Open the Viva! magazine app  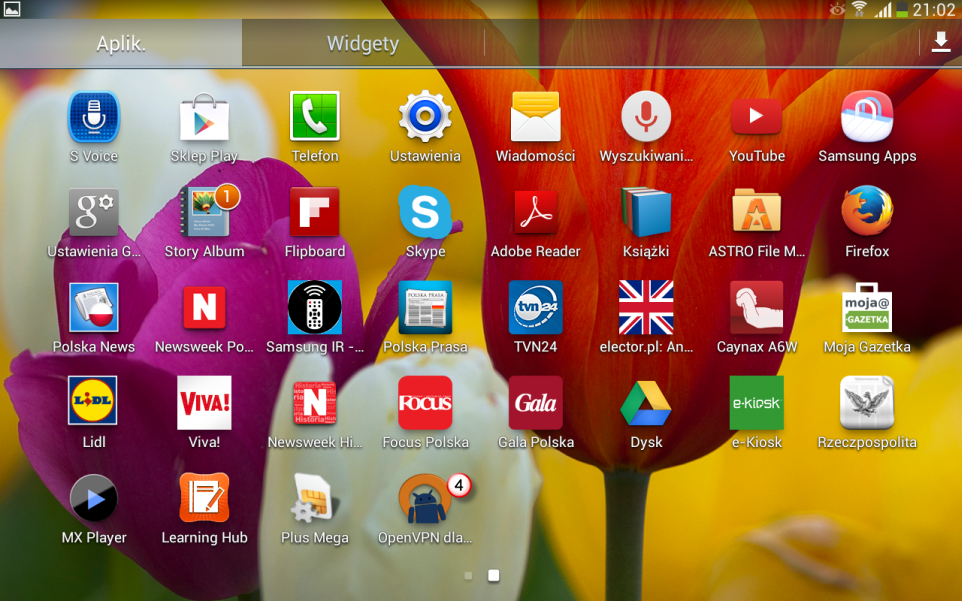[204, 403]
